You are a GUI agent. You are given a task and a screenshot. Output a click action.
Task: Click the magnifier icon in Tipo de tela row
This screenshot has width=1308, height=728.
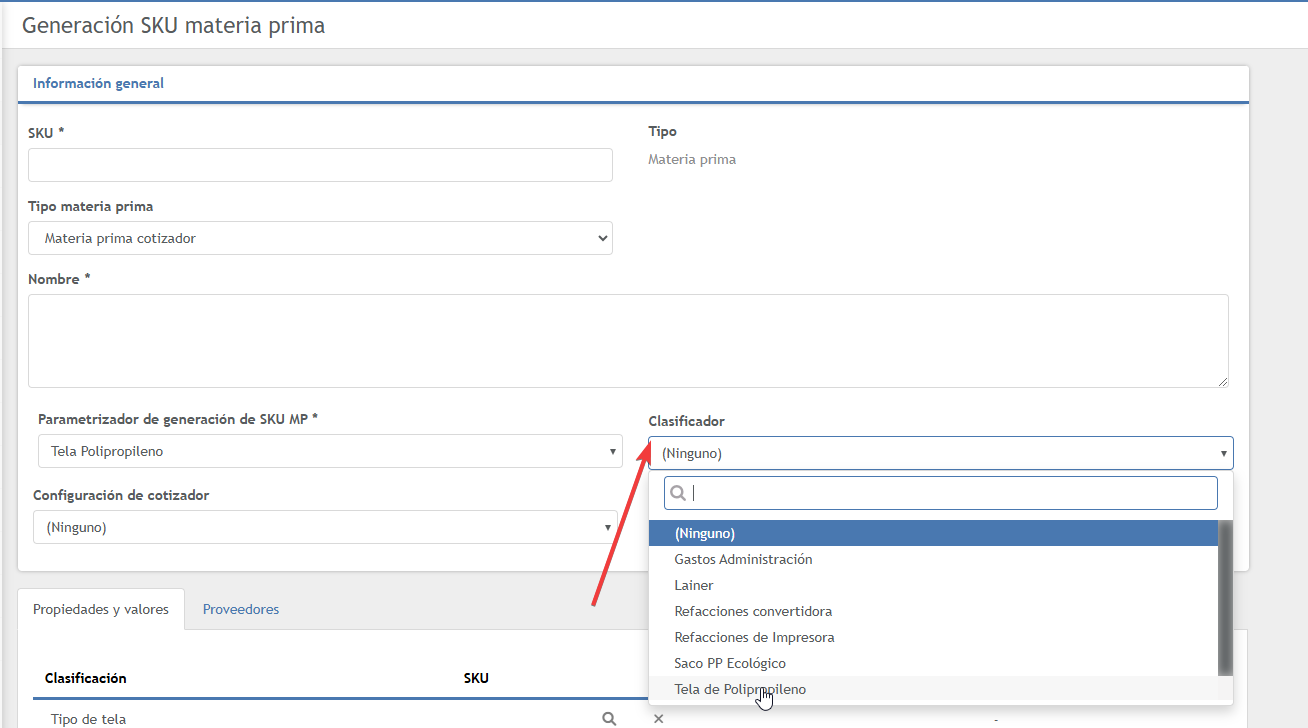(608, 719)
